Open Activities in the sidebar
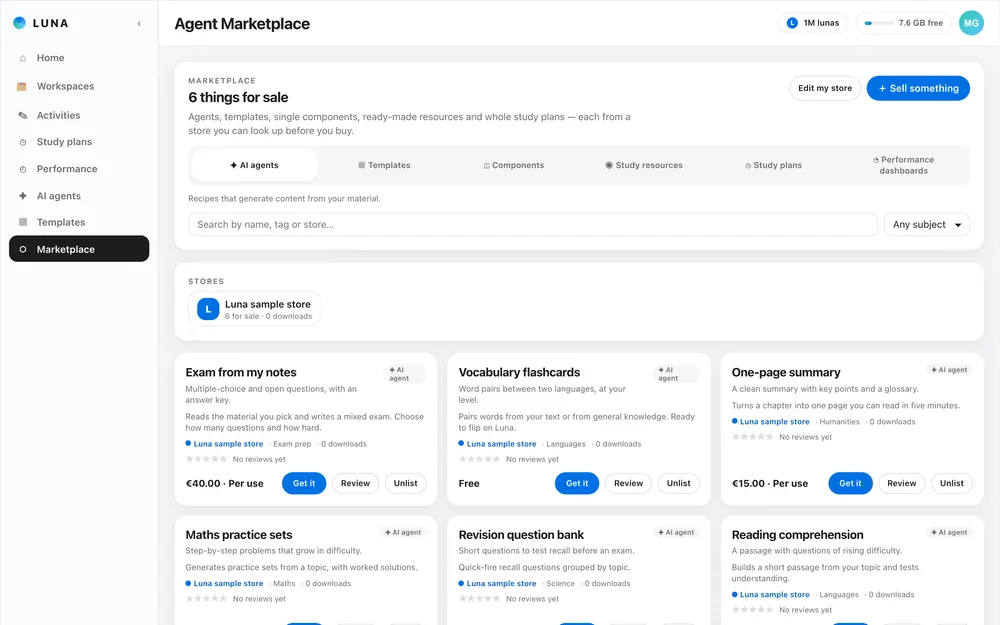Image resolution: width=1000 pixels, height=625 pixels. [79, 115]
